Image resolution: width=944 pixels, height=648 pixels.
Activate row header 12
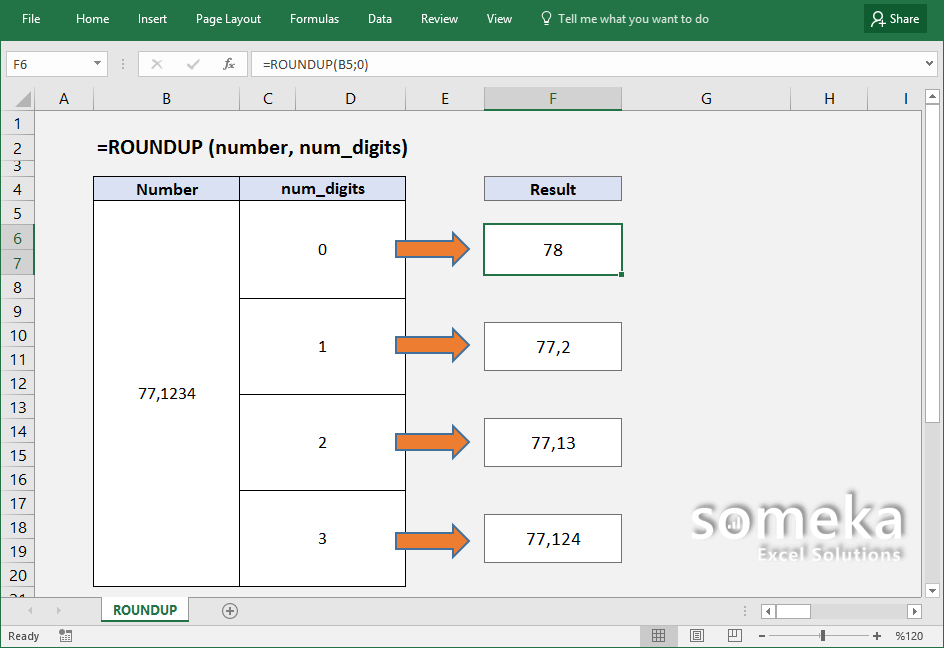(x=18, y=383)
